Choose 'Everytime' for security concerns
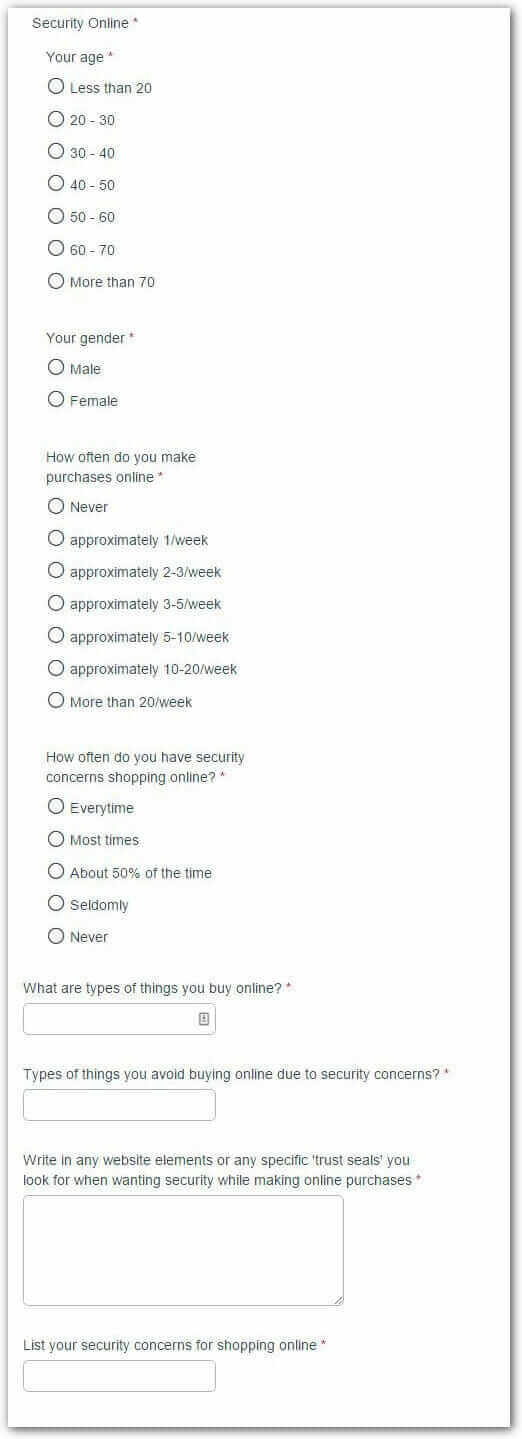 click(x=56, y=807)
